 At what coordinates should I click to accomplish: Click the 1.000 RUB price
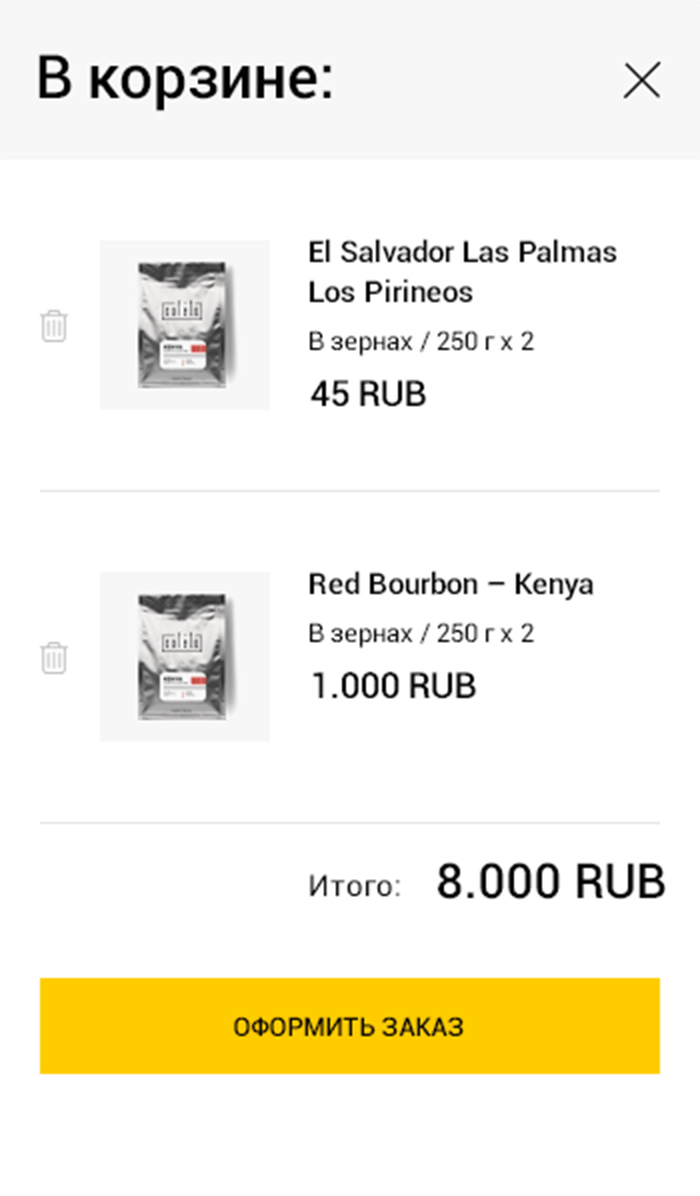click(393, 686)
